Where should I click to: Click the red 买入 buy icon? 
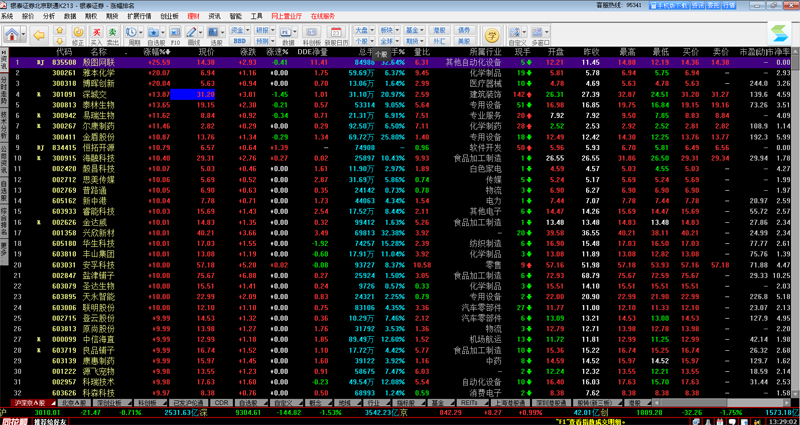coord(96,32)
